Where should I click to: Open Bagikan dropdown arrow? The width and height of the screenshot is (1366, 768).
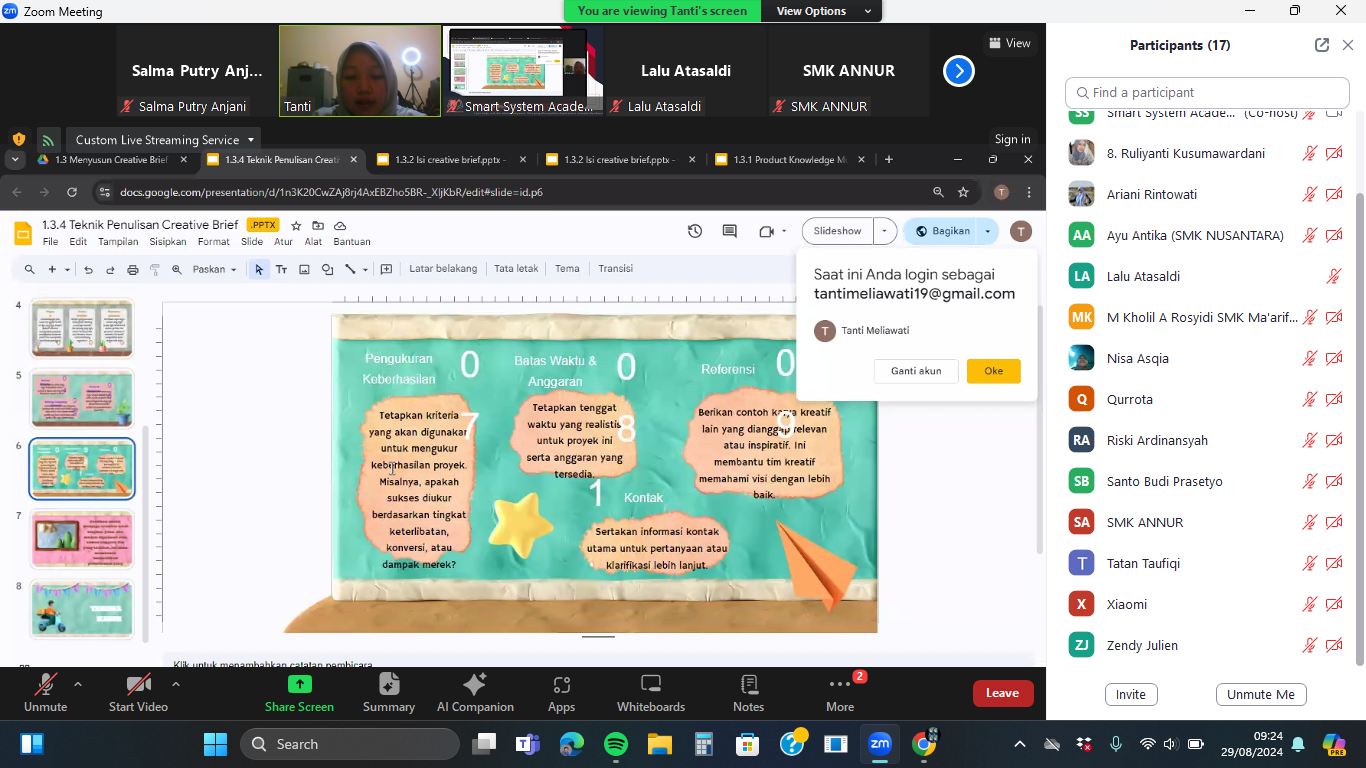988,231
